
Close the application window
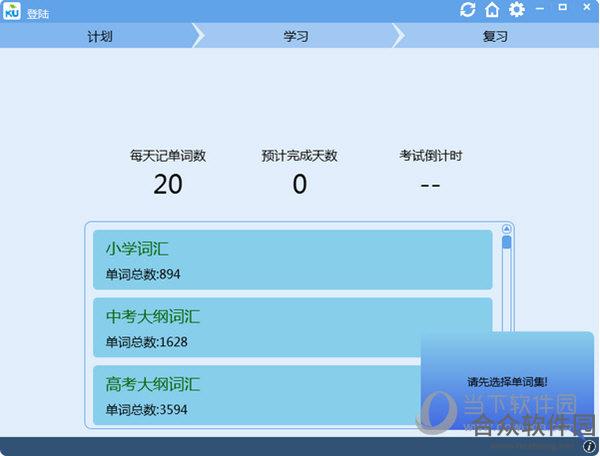pos(587,7)
